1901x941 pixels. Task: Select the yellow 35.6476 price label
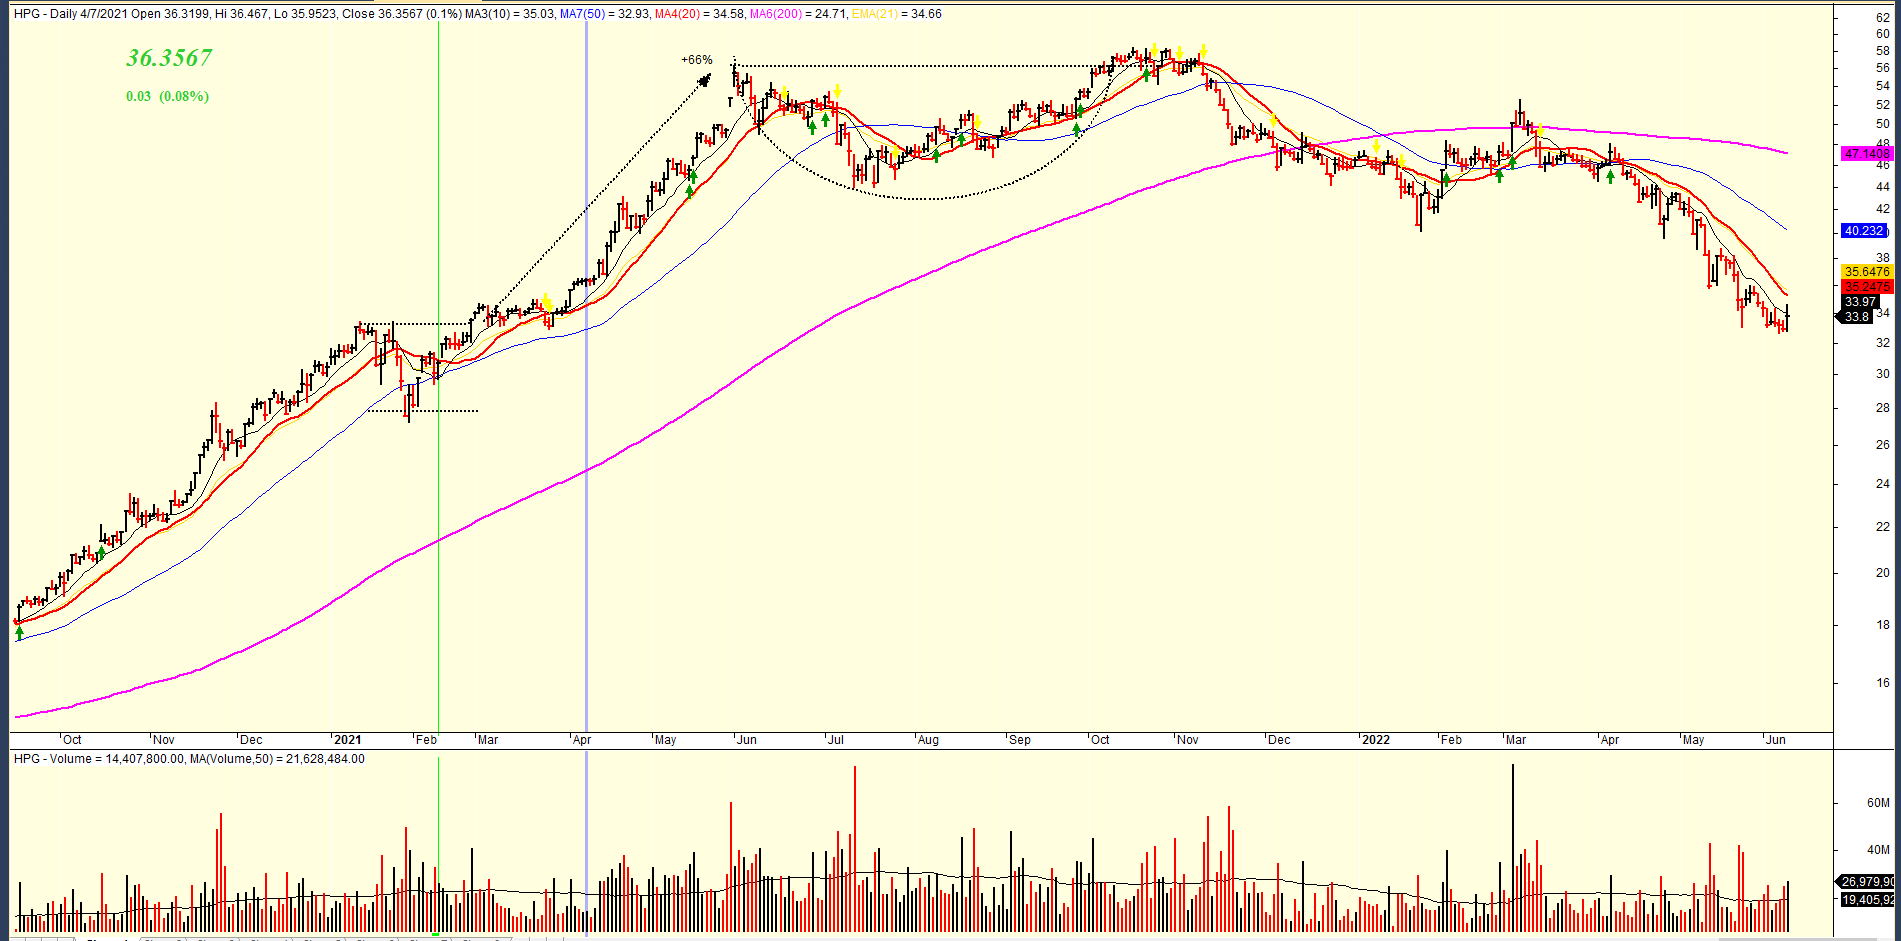1866,272
